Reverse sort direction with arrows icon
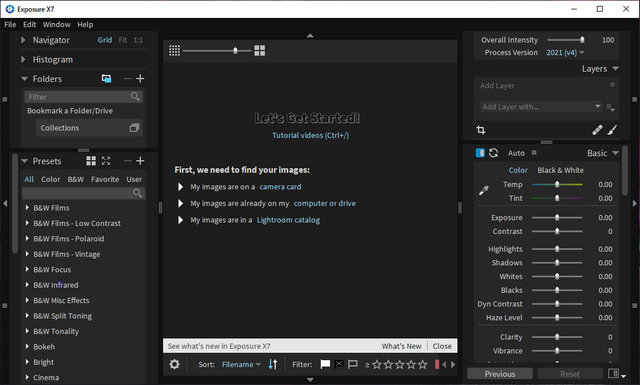 point(273,364)
